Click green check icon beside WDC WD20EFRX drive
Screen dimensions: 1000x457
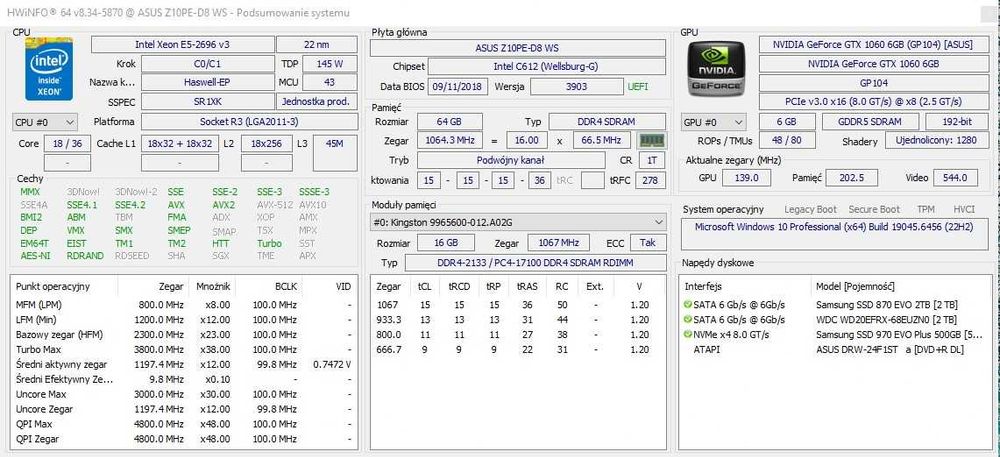(x=688, y=319)
